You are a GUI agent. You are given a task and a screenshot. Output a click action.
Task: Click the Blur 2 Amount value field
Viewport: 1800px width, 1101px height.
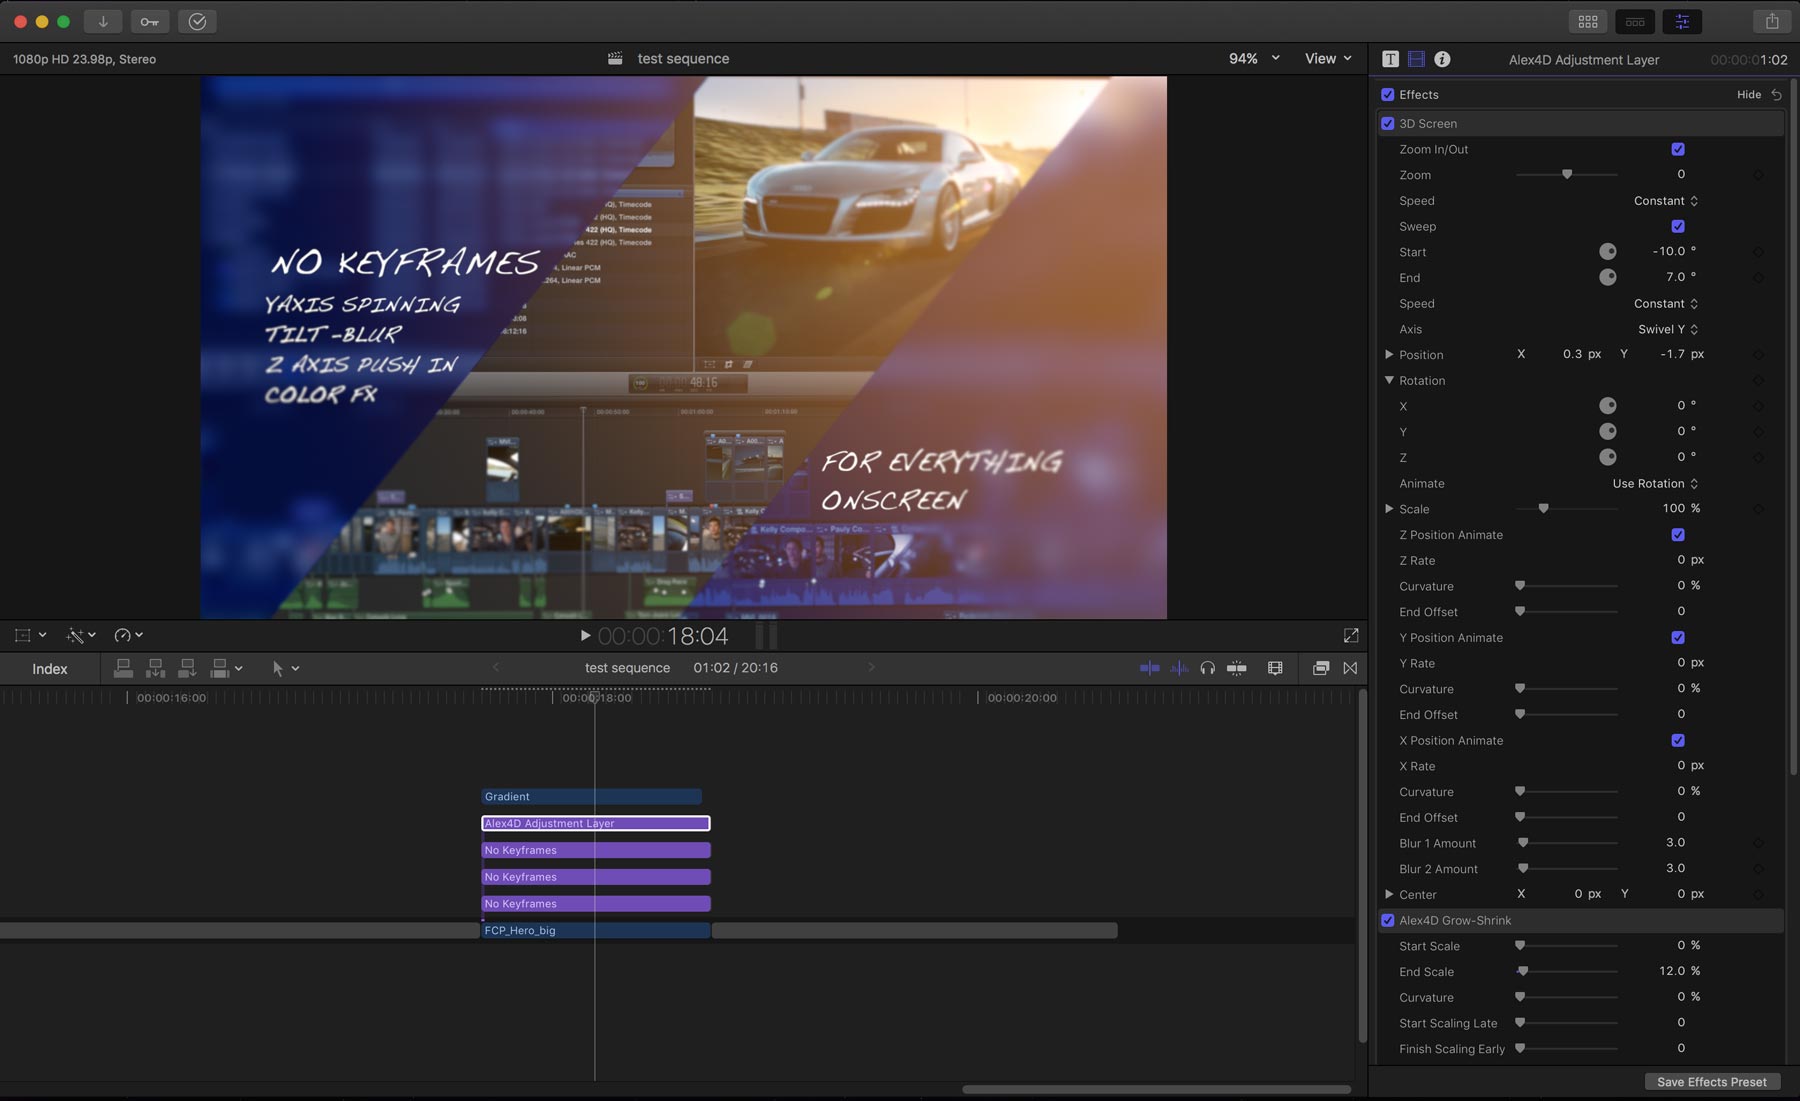(x=1675, y=868)
